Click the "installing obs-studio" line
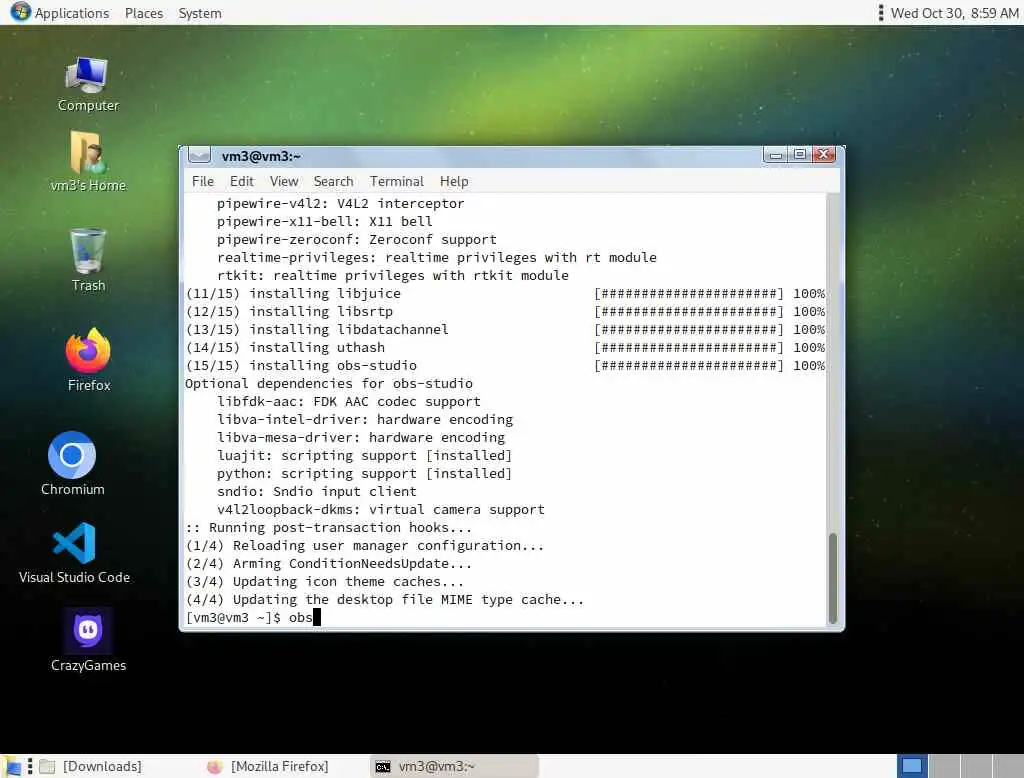The image size is (1024, 778). coord(505,366)
